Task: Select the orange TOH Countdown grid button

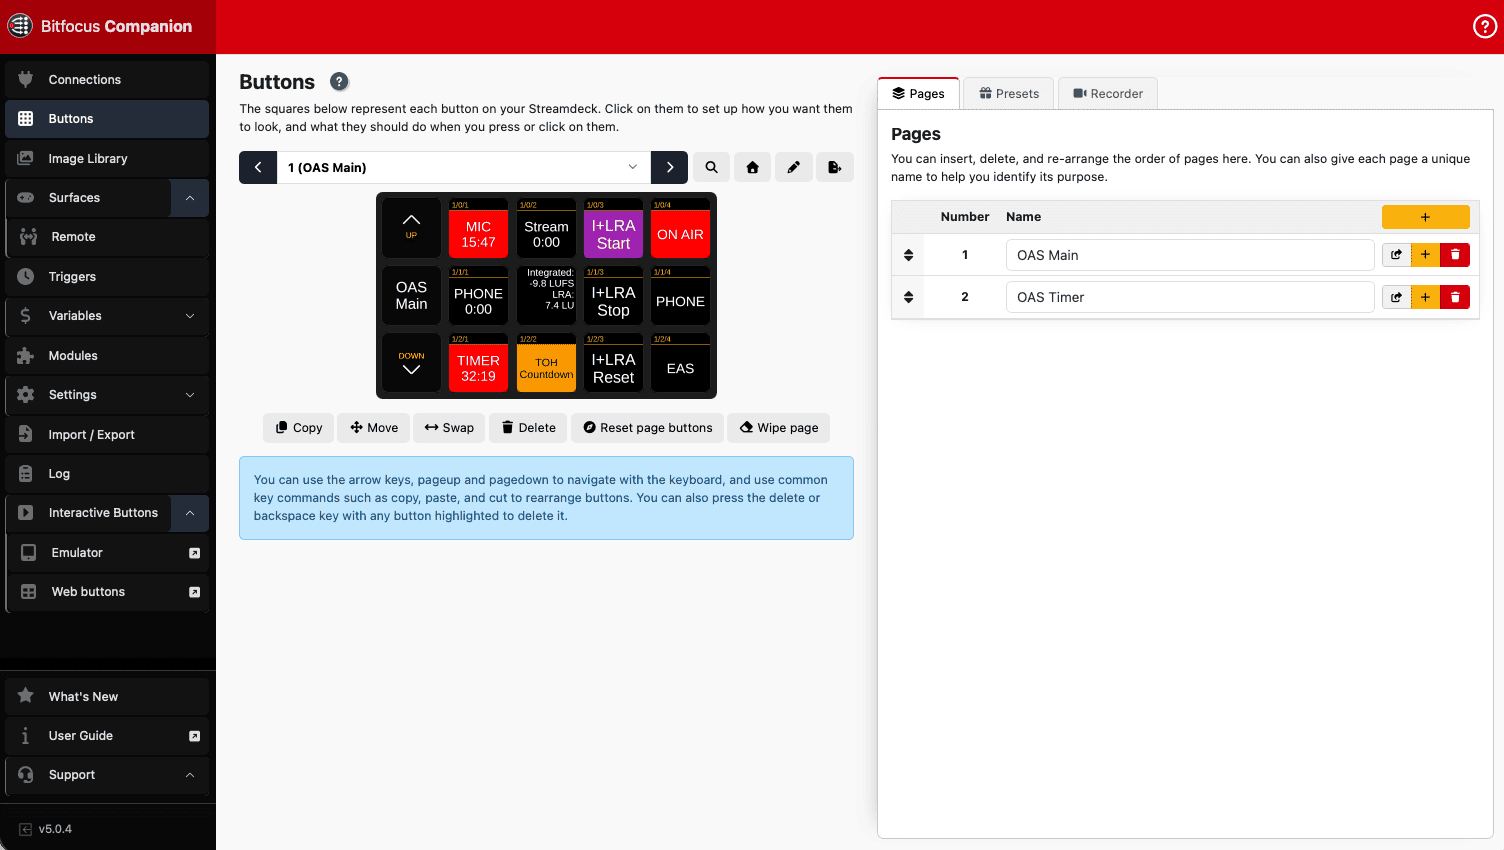Action: coord(546,363)
